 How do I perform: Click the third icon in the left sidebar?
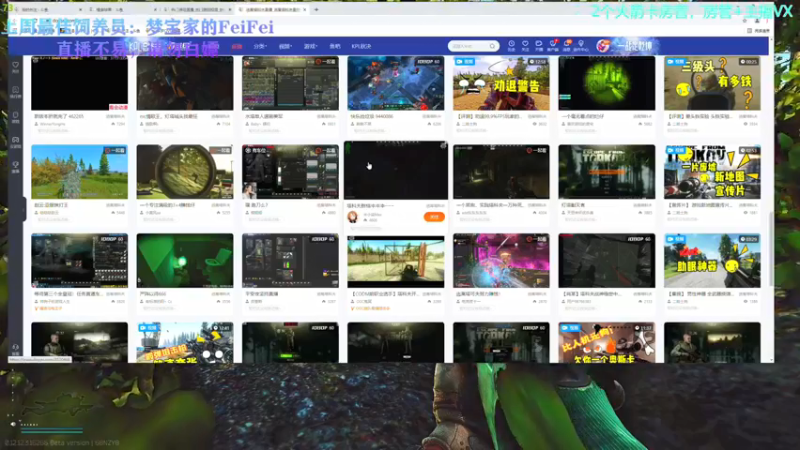tap(16, 117)
